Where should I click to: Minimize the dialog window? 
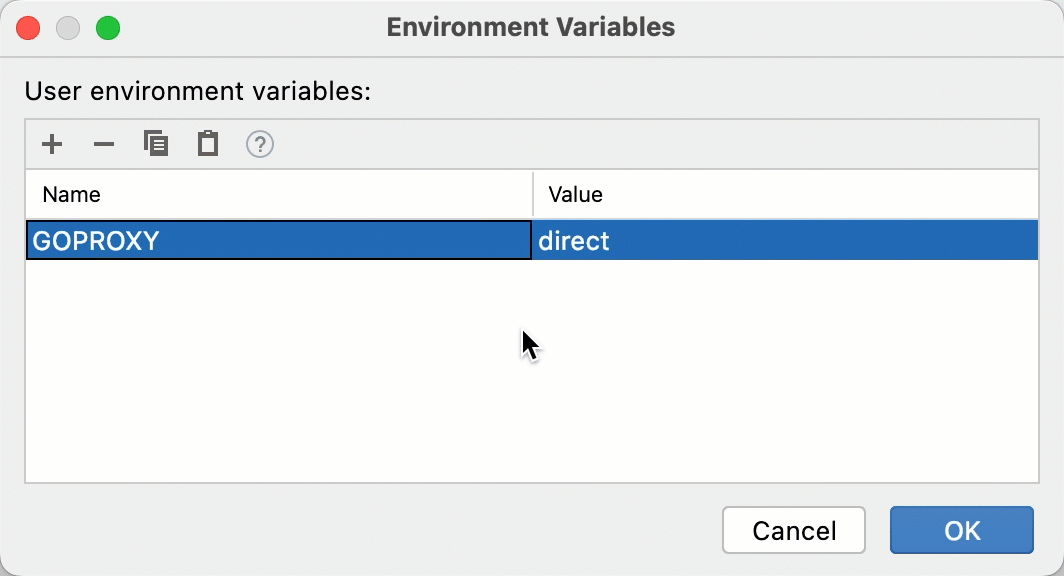click(x=68, y=27)
